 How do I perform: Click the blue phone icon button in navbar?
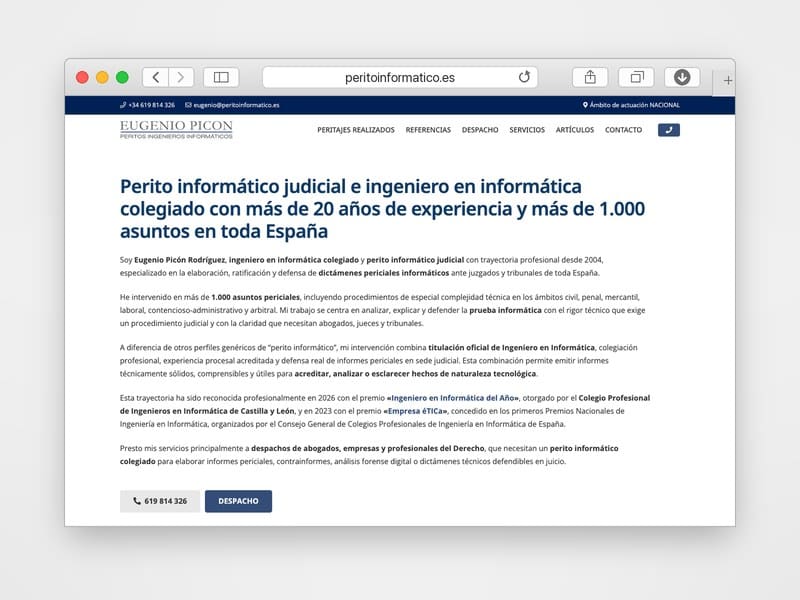[x=669, y=130]
